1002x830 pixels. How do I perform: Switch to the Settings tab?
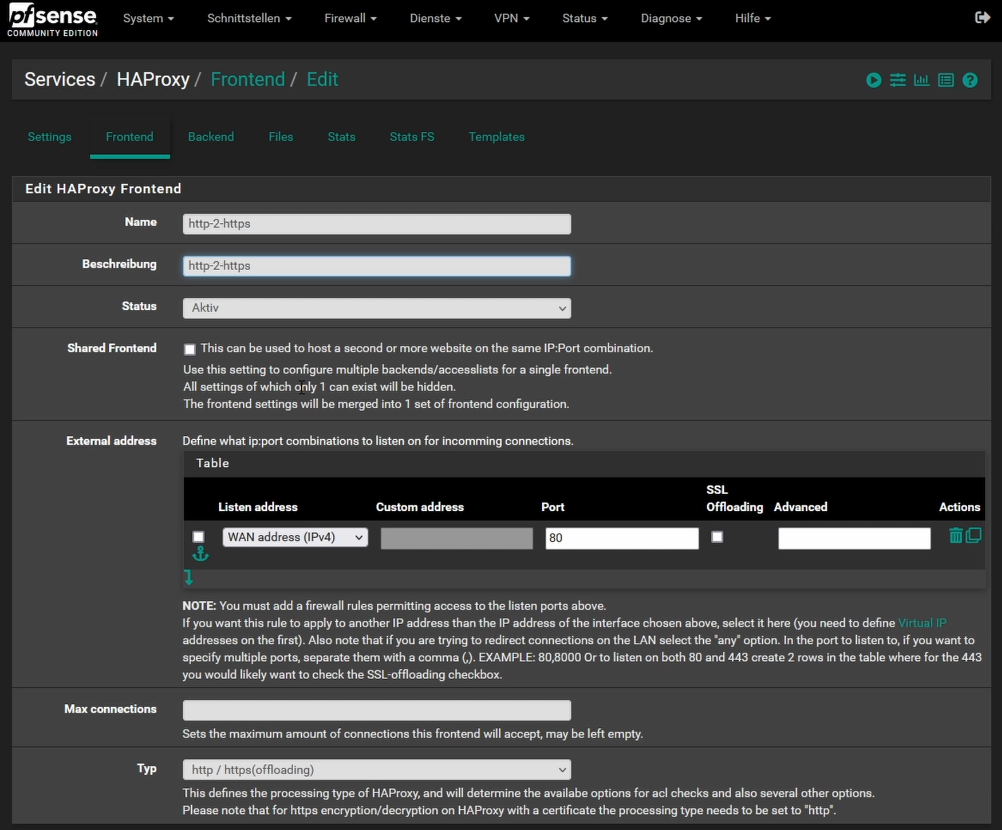coord(50,137)
